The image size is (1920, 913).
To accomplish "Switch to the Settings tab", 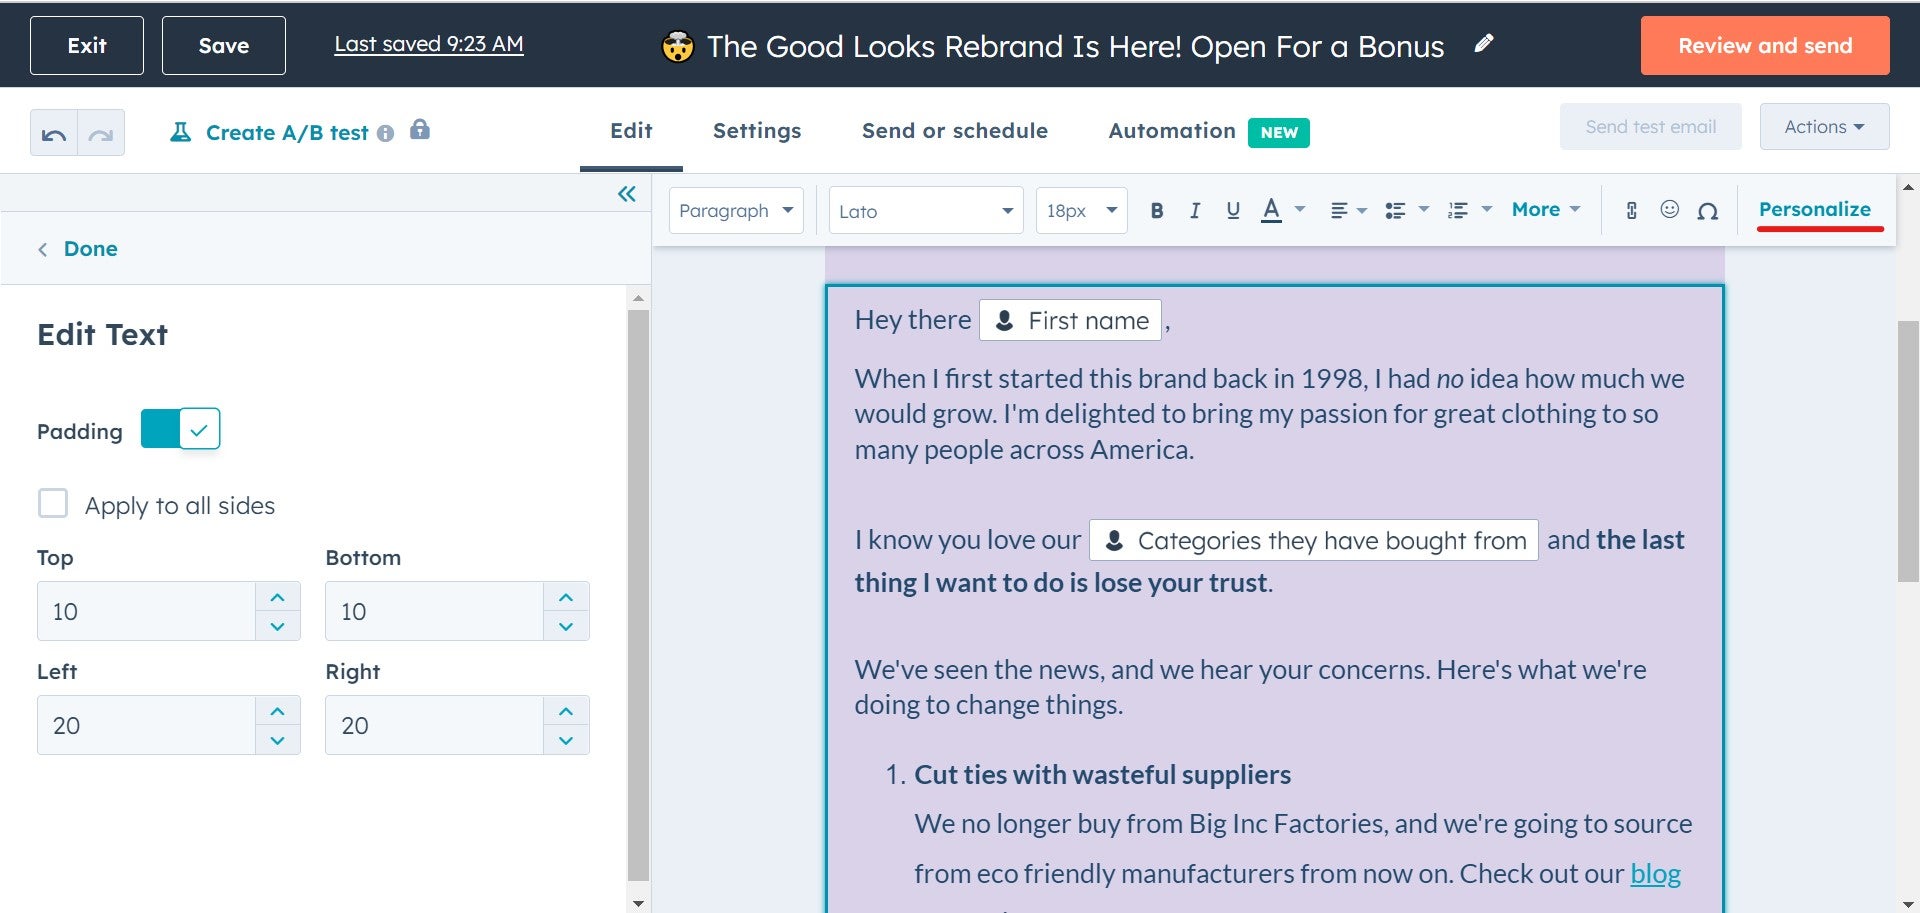I will [756, 131].
